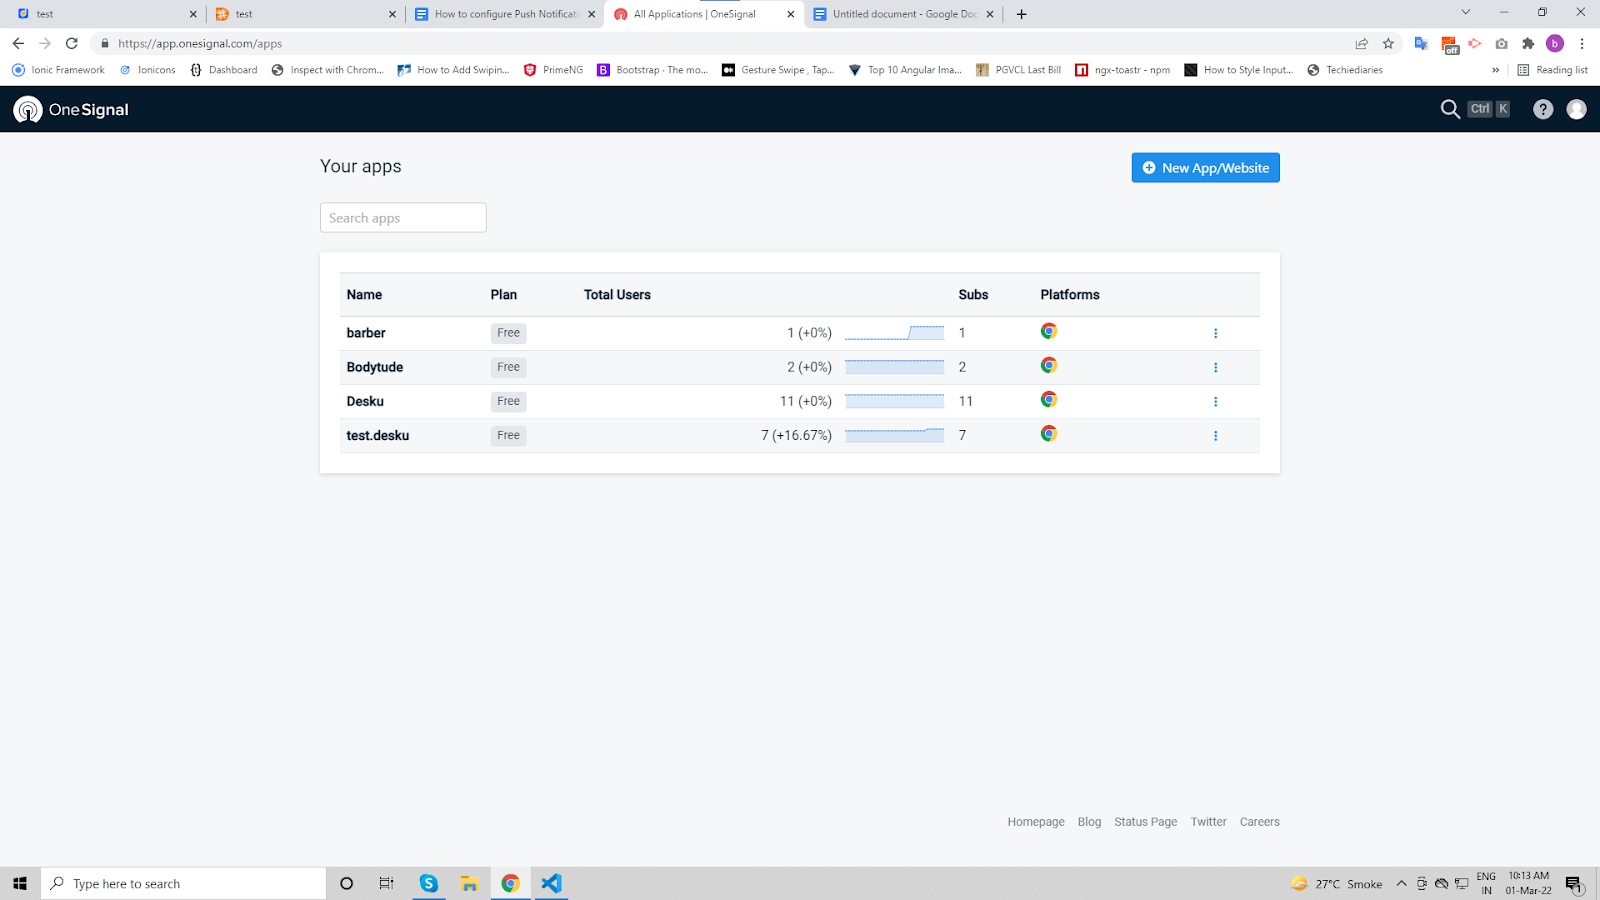The height and width of the screenshot is (900, 1600).
Task: Open a new browser tab
Action: click(1021, 14)
